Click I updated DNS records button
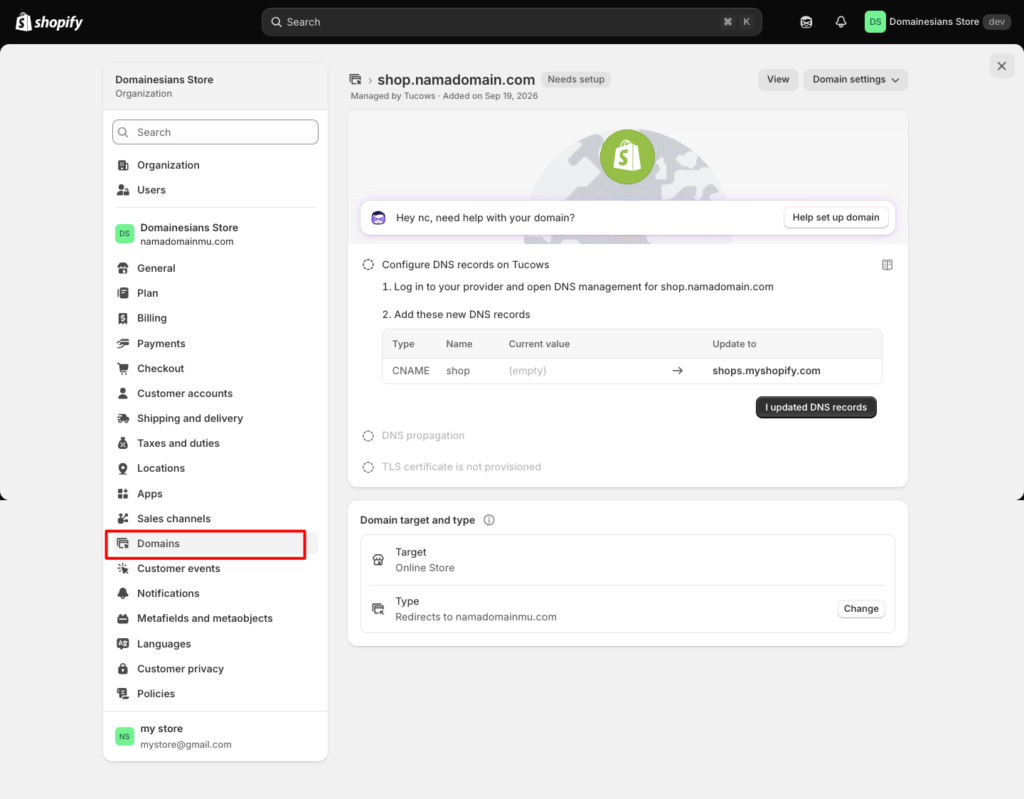 click(x=816, y=407)
